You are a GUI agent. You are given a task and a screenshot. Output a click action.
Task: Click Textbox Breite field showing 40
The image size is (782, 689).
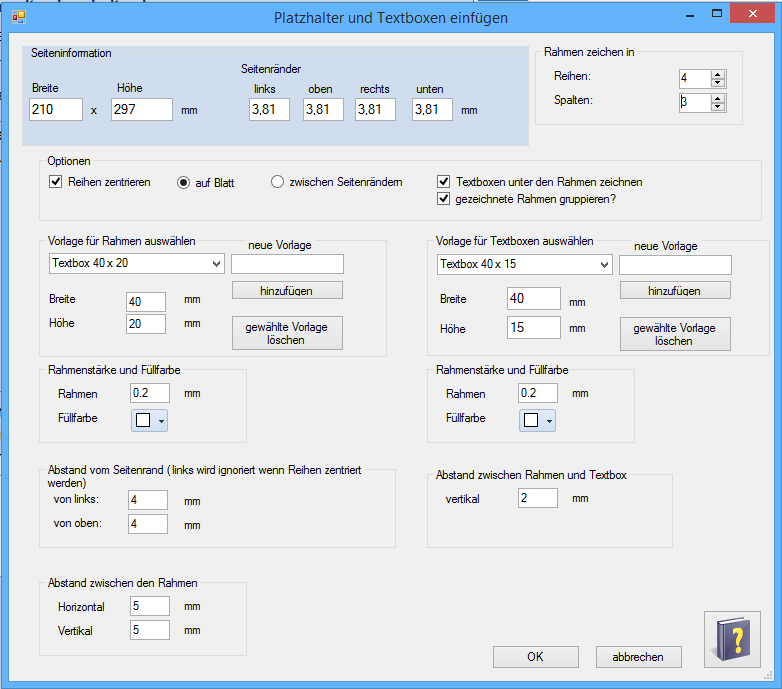(x=534, y=298)
